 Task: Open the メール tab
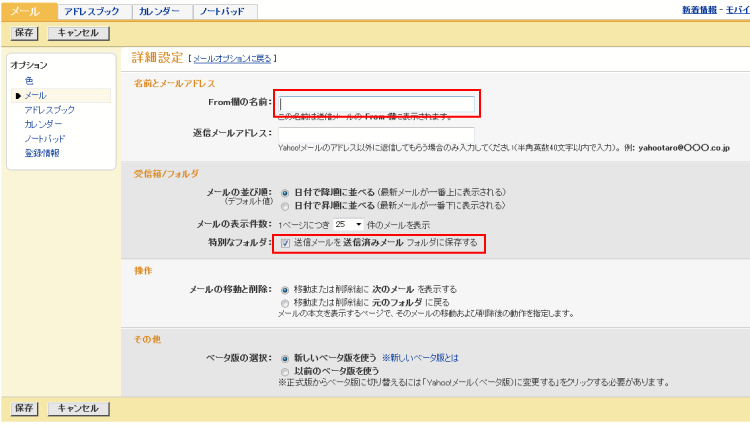(25, 11)
